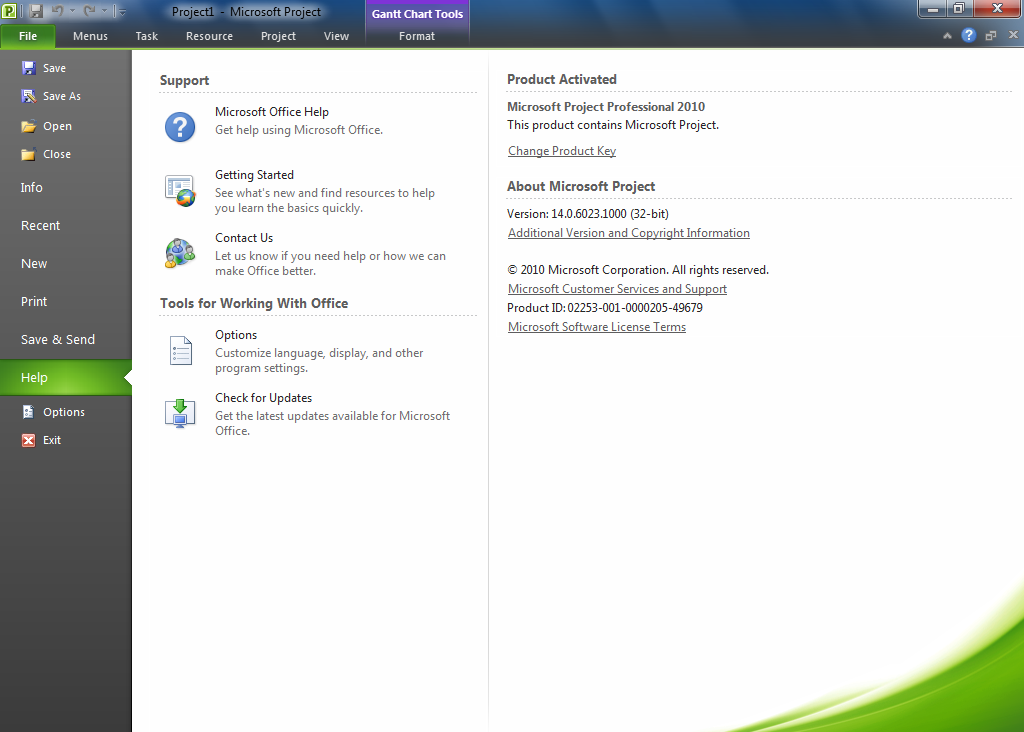Open Additional Version and Copyright Information link

click(628, 233)
